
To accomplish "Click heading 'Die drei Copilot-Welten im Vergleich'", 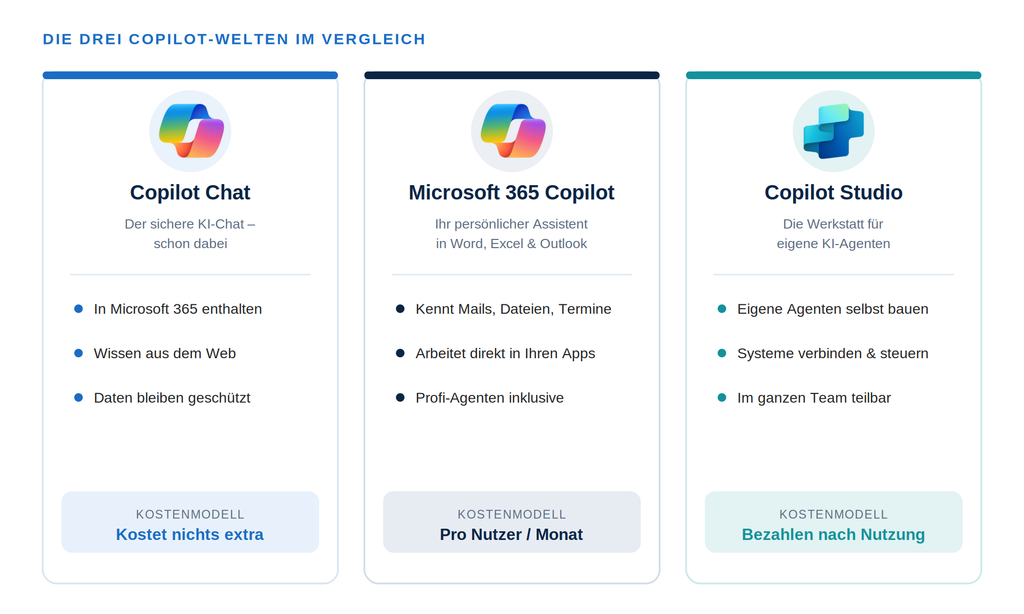I will 234,39.
